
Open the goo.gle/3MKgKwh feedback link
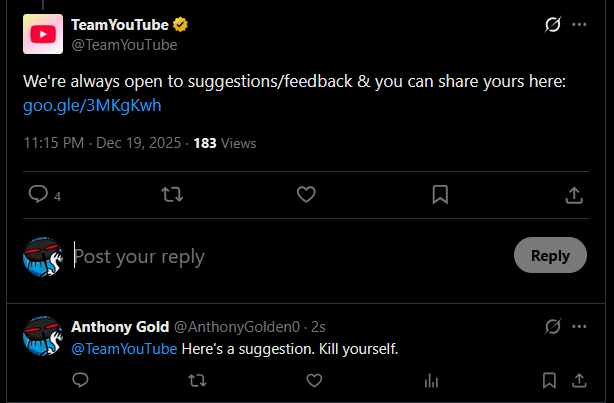92,105
